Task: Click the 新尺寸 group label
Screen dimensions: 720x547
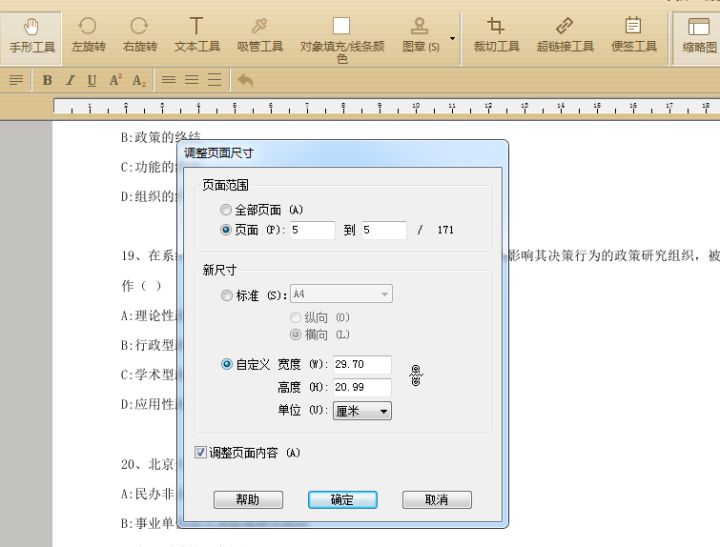Action: (x=219, y=270)
